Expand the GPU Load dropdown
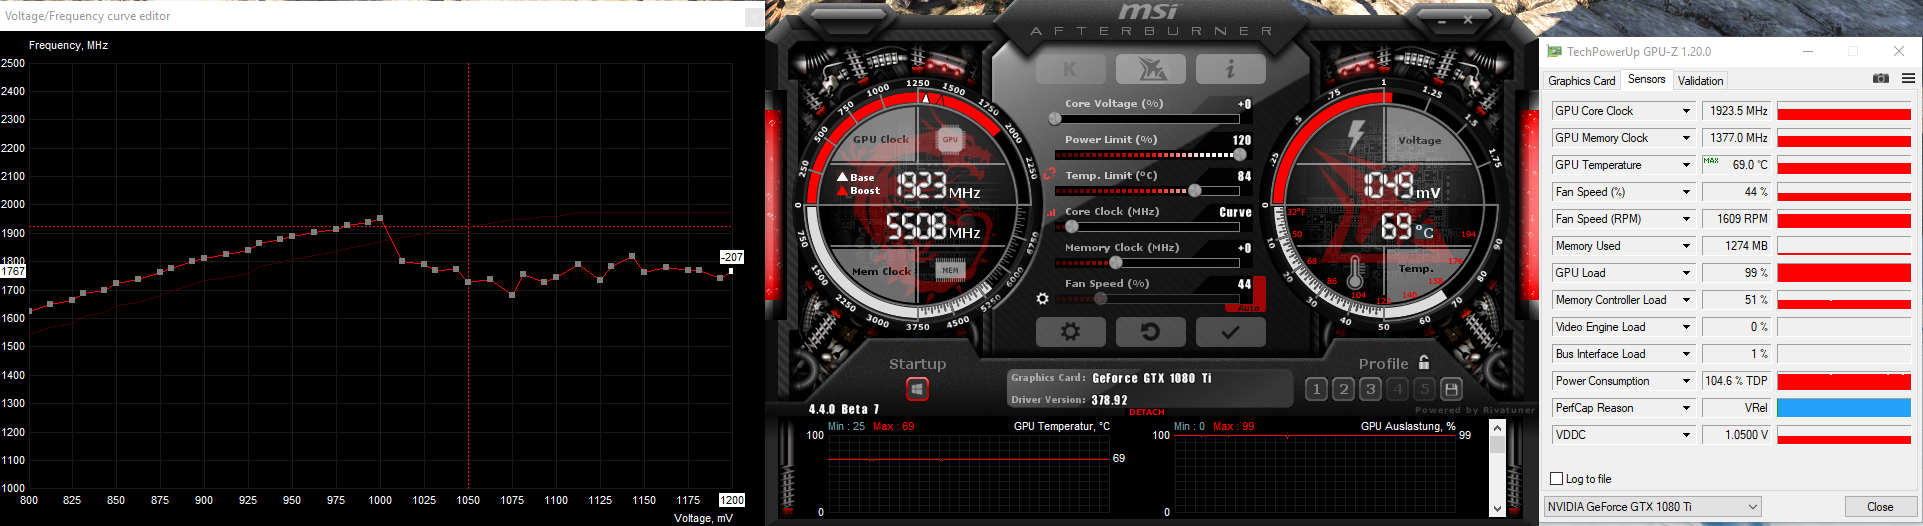The height and width of the screenshot is (526, 1923). point(1686,273)
